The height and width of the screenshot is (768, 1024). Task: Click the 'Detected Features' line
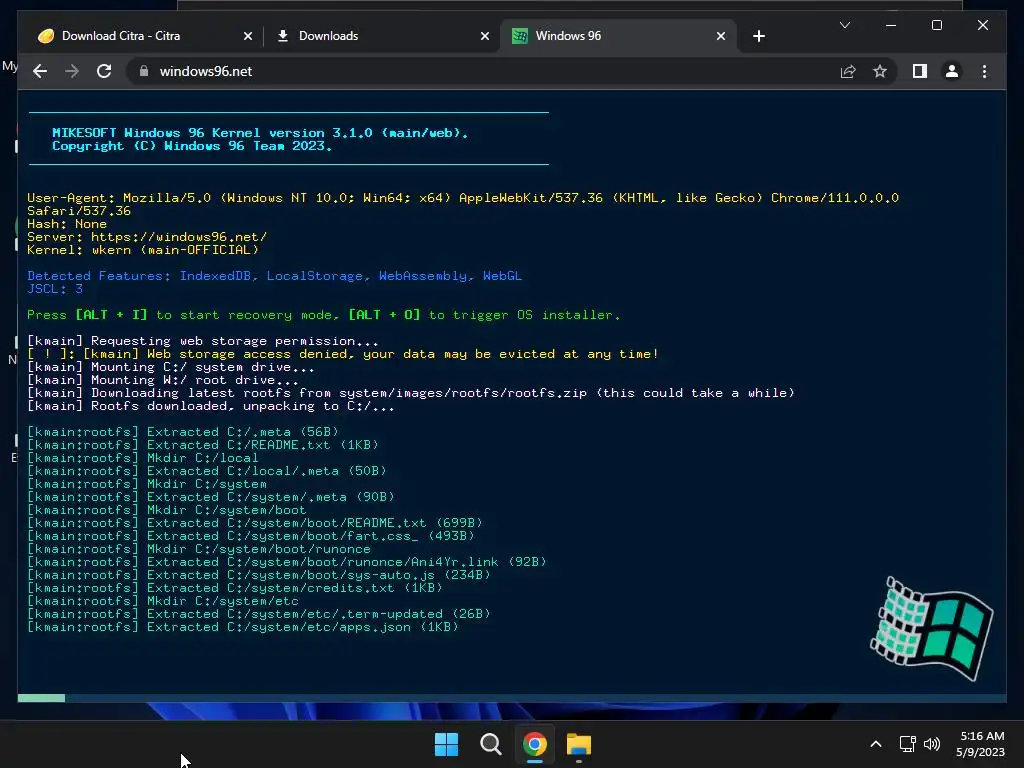[x=274, y=276]
